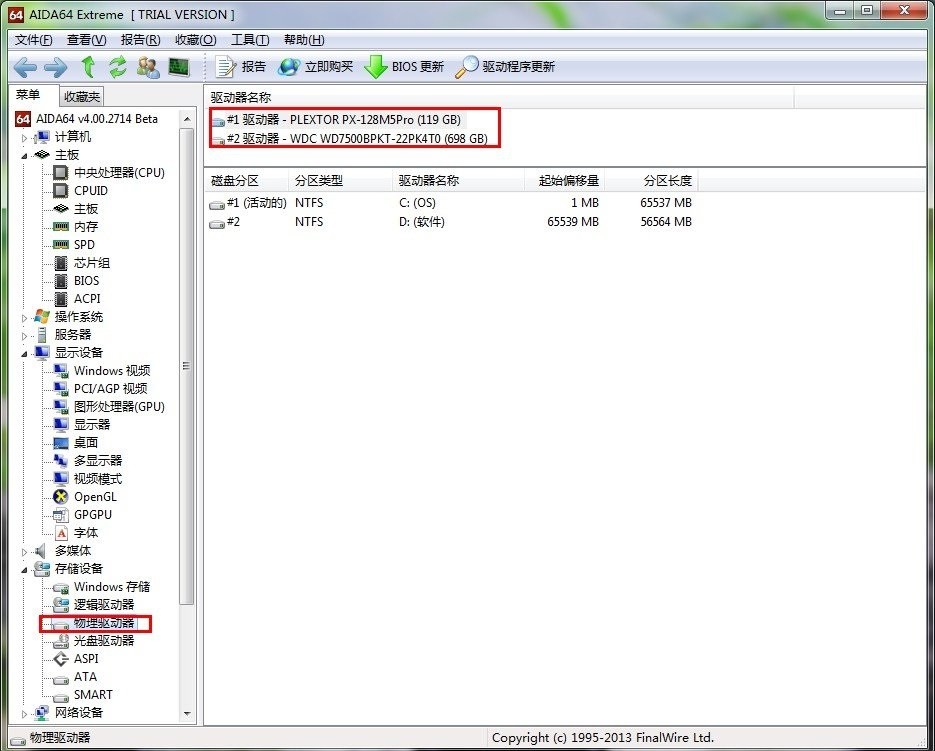This screenshot has width=935, height=751.
Task: Click the green Up arrow toolbar icon
Action: point(88,67)
